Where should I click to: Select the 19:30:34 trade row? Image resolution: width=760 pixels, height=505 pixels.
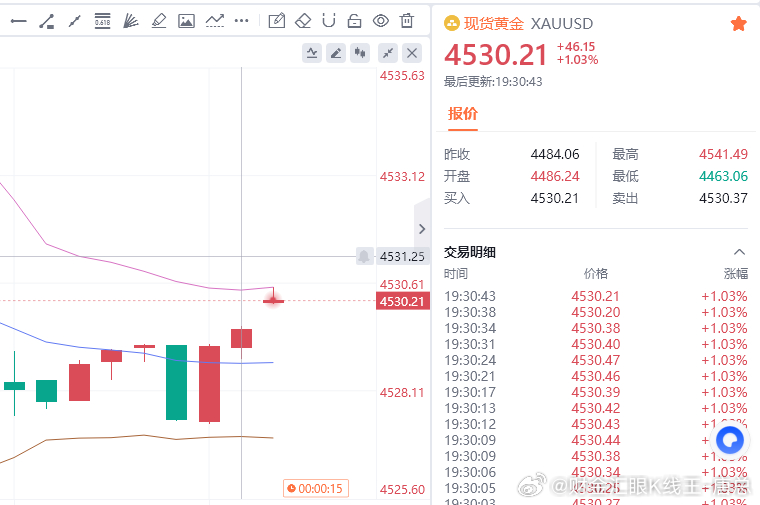[x=596, y=328]
